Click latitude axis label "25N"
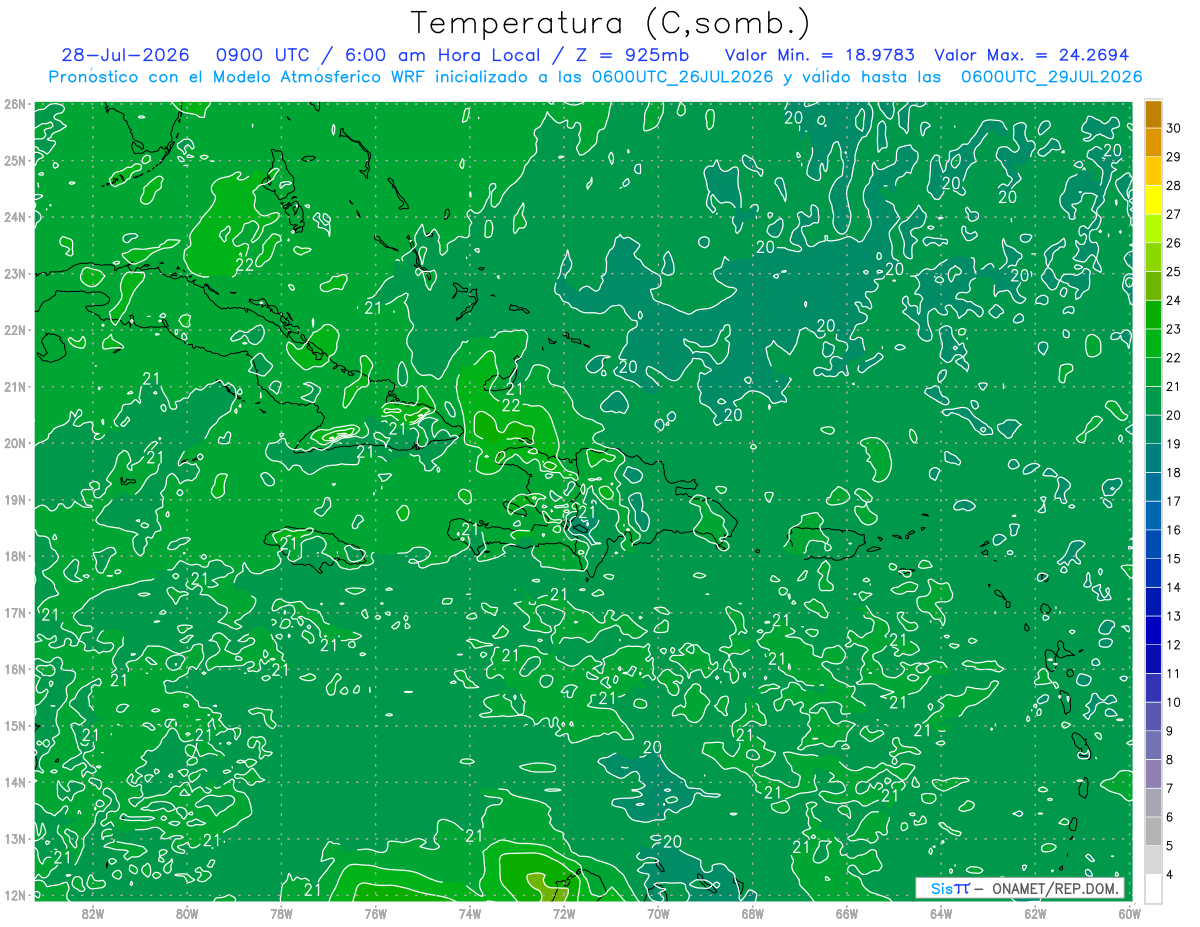Image resolution: width=1200 pixels, height=927 pixels. pyautogui.click(x=14, y=161)
